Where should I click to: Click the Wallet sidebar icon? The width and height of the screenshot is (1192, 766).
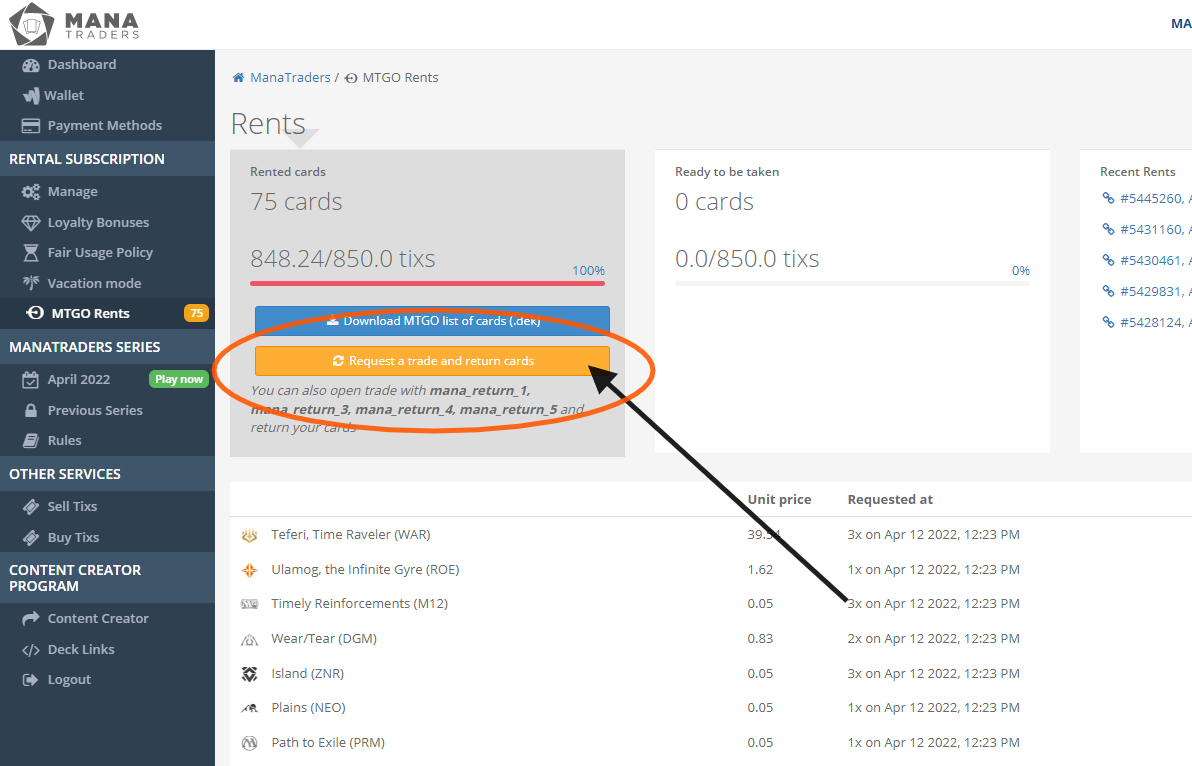(x=30, y=96)
